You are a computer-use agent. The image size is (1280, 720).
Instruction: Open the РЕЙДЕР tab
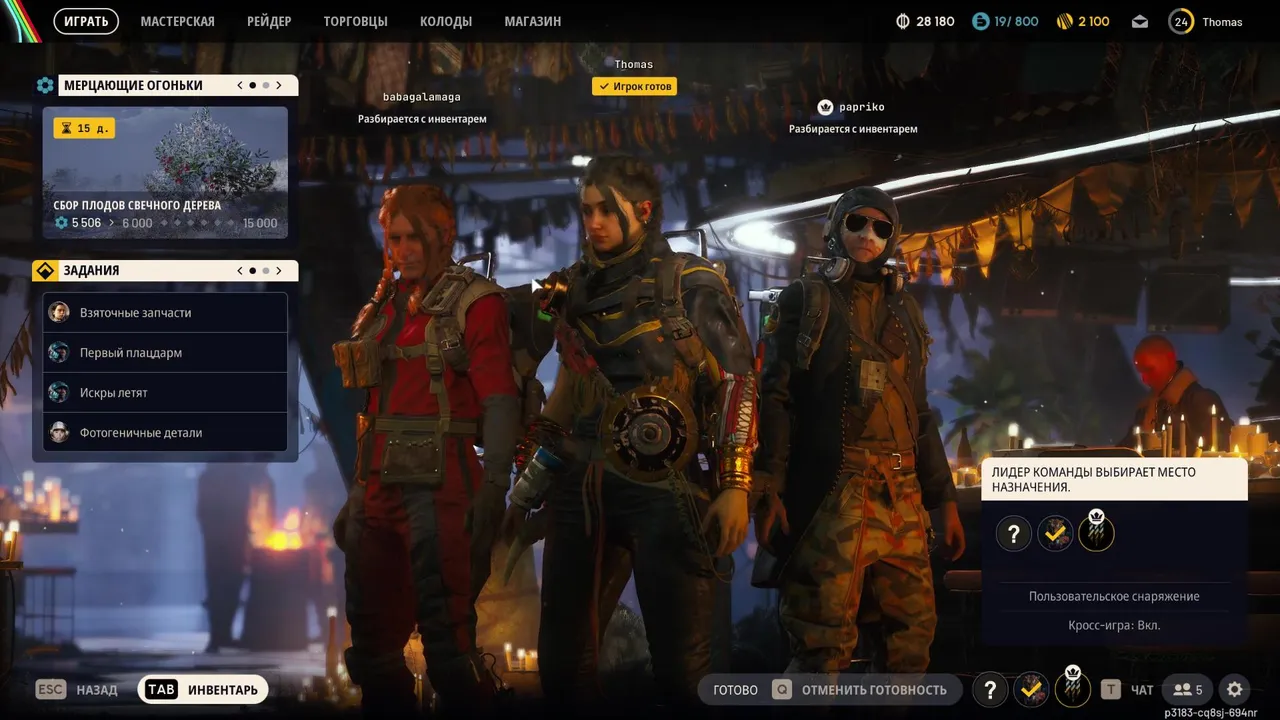(x=269, y=21)
